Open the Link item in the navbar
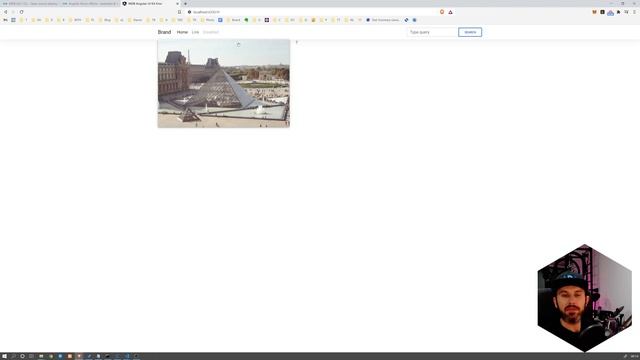The image size is (640, 360). coord(195,32)
